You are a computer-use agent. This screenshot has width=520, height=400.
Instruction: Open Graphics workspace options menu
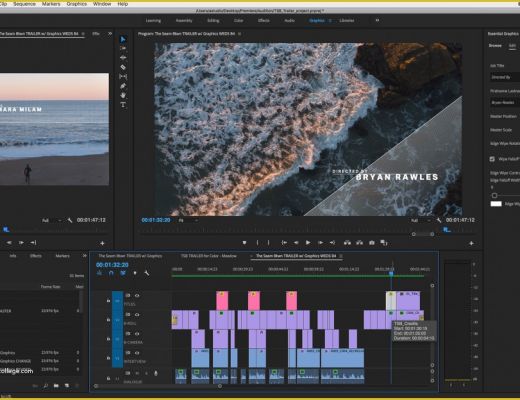[330, 20]
